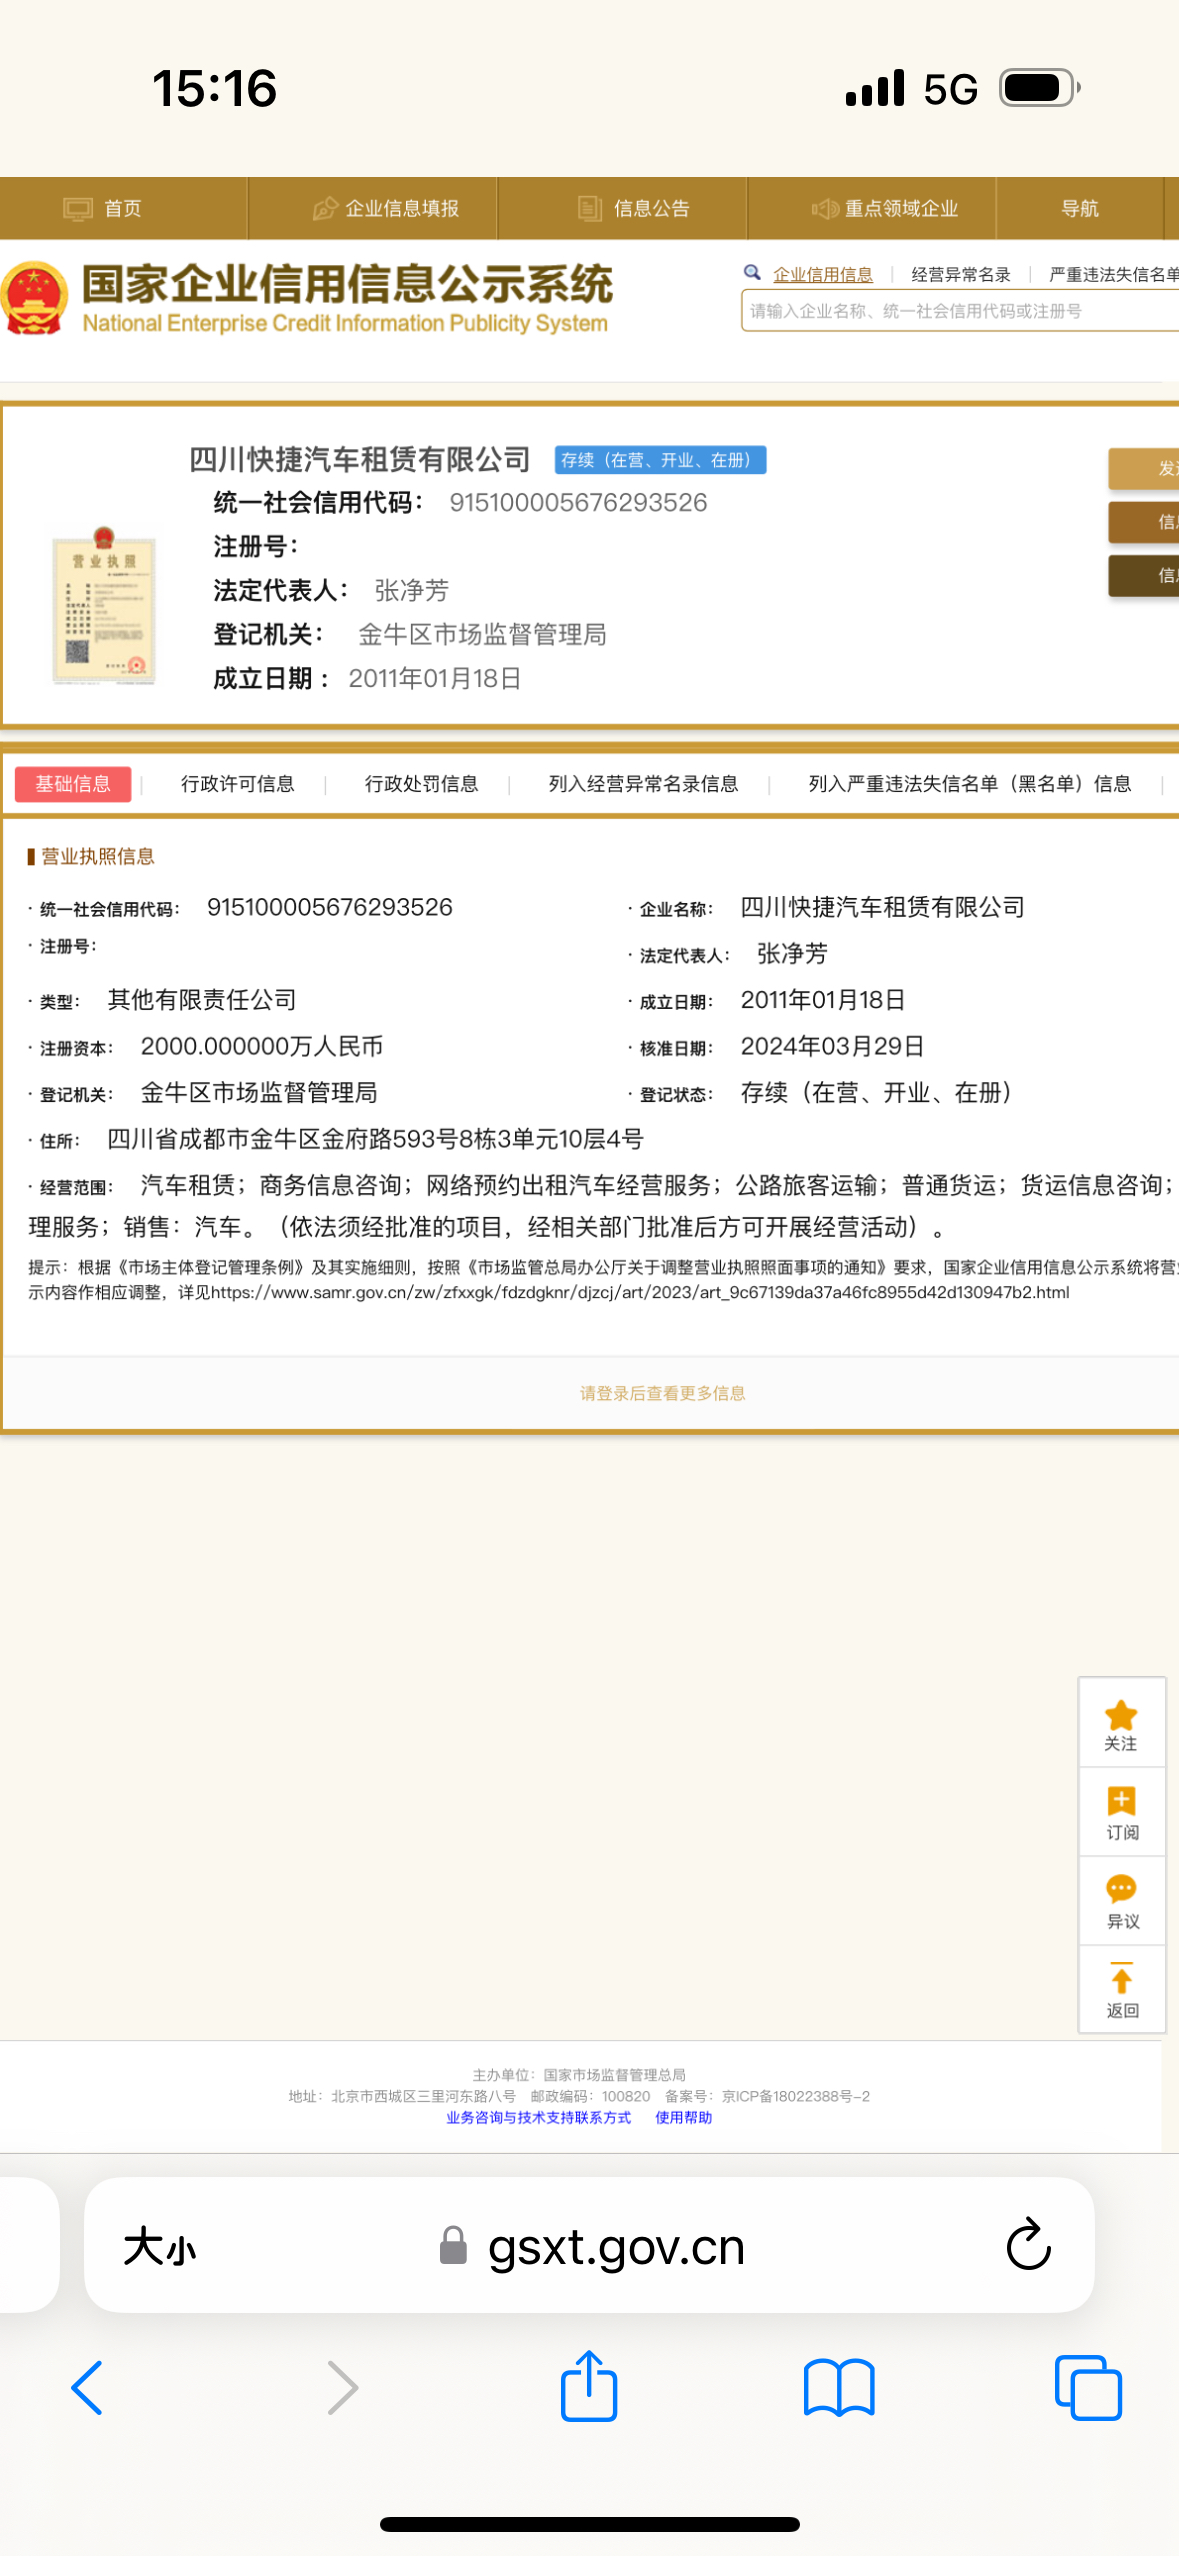The height and width of the screenshot is (2556, 1179).
Task: Select the 经营异常名录 search category
Action: coord(961,274)
